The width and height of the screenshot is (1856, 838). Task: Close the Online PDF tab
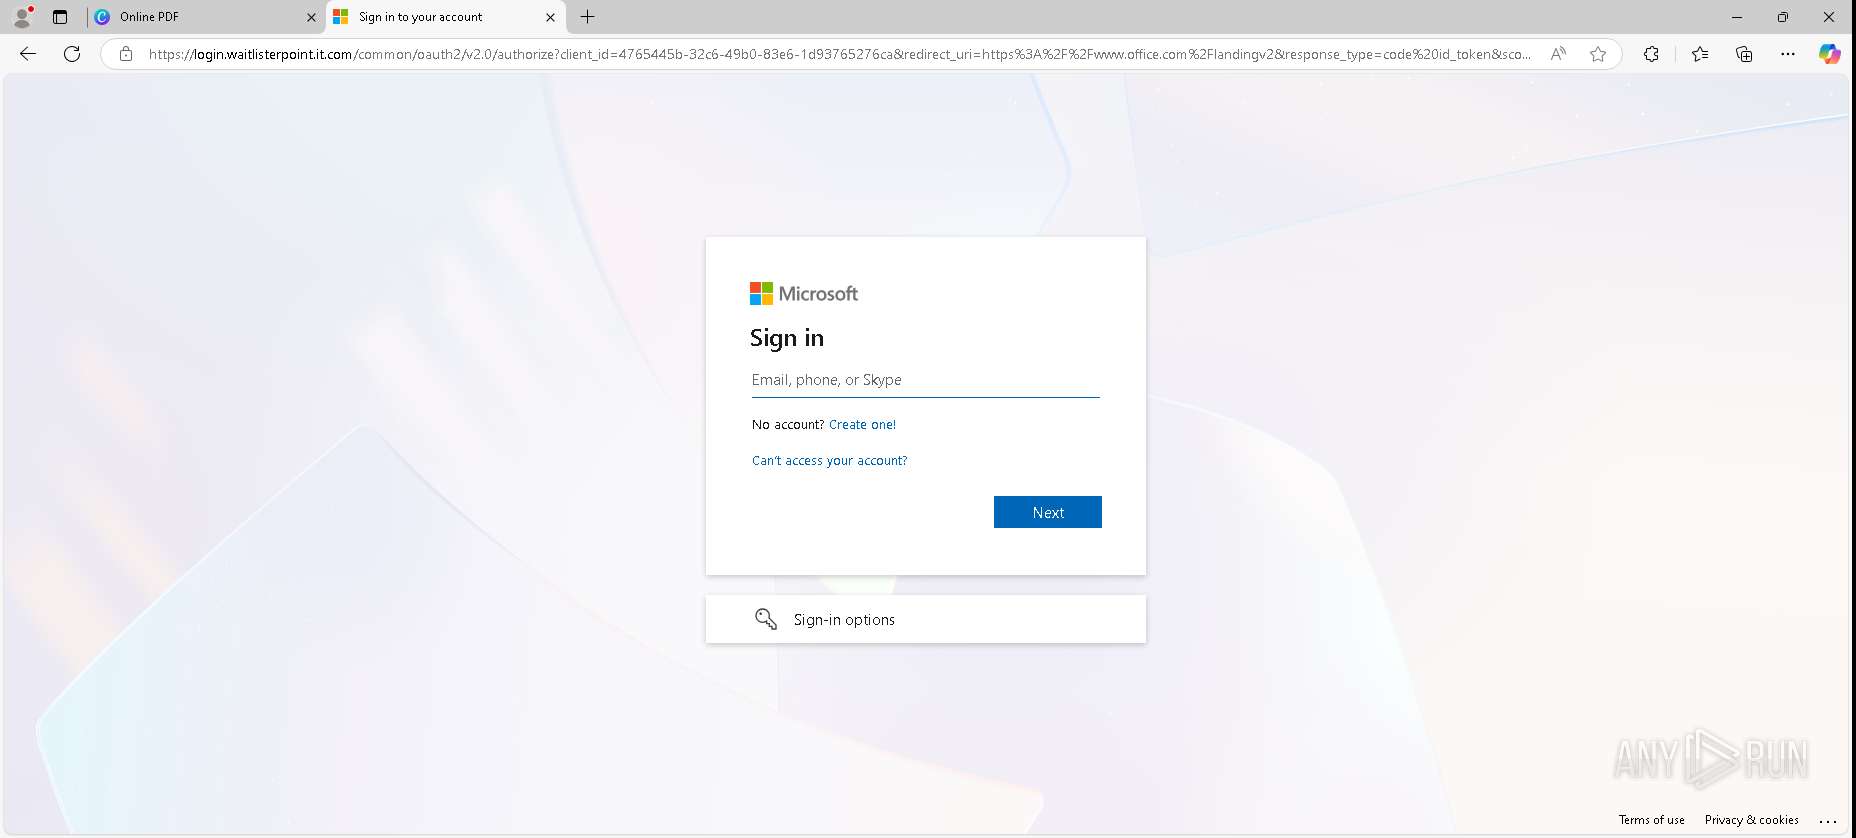pos(311,17)
